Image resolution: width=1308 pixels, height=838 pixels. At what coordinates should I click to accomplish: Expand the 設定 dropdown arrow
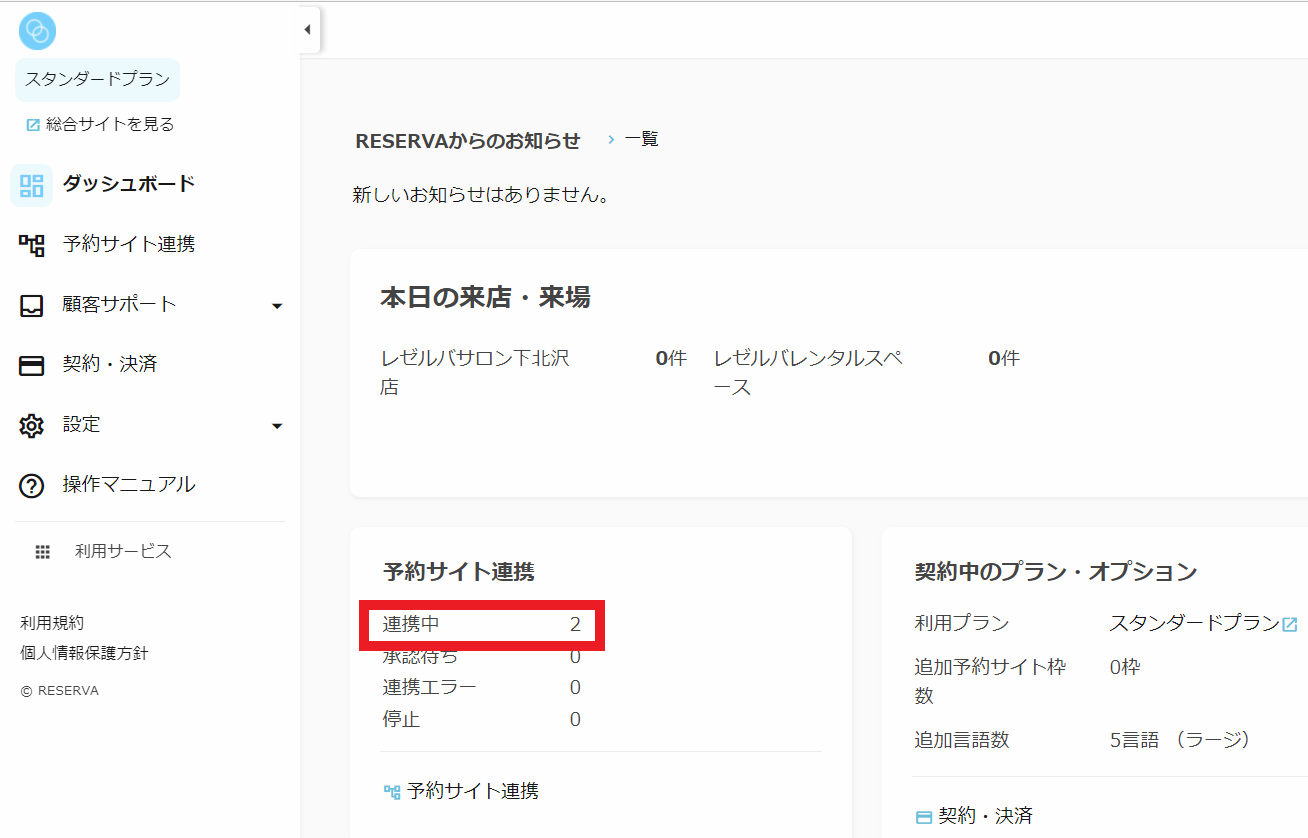(x=277, y=426)
